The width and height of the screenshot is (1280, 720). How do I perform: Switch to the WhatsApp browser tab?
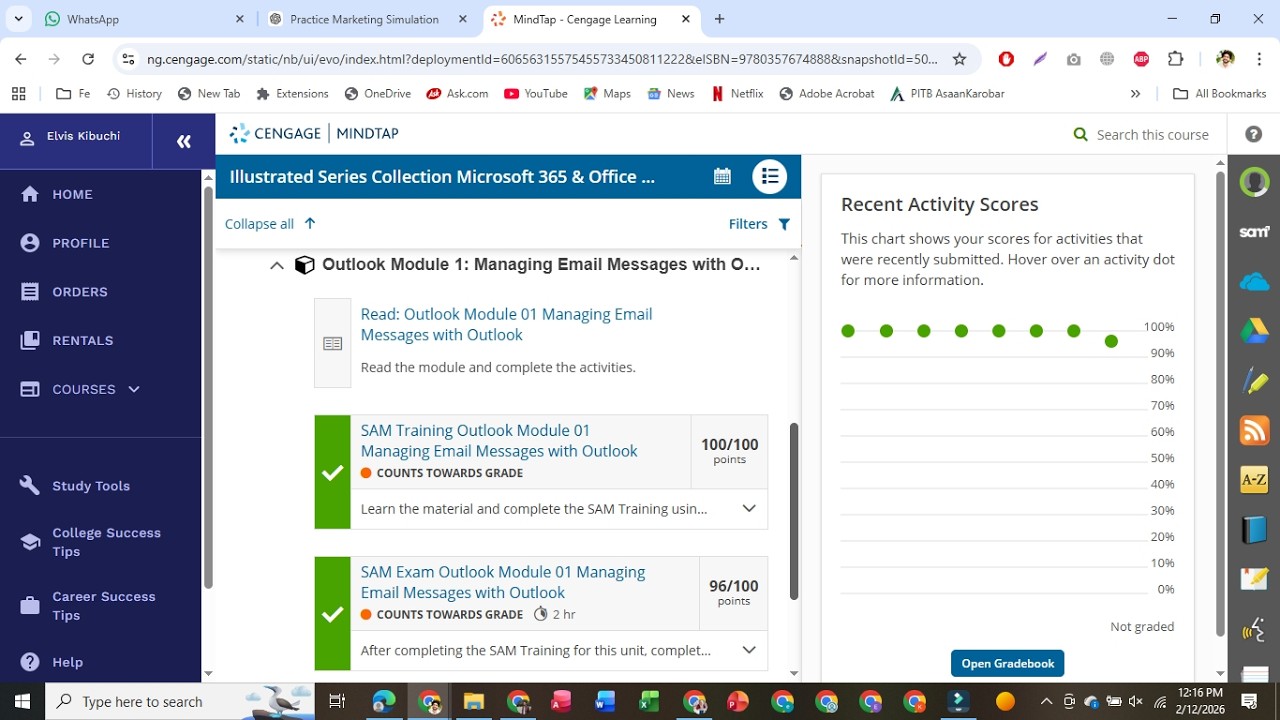point(143,19)
